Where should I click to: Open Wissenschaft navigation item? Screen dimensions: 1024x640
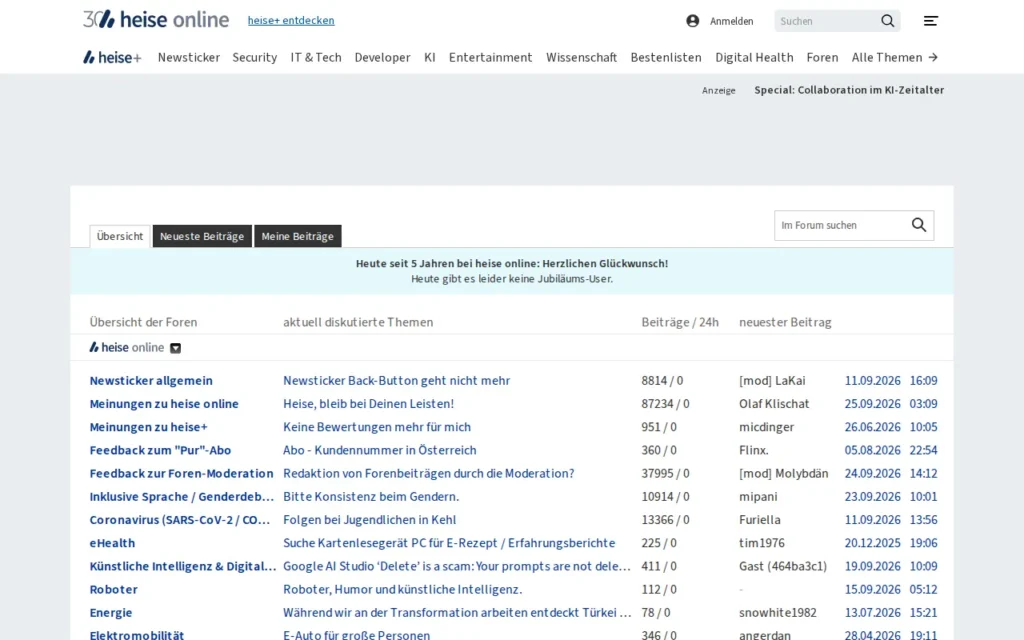581,57
